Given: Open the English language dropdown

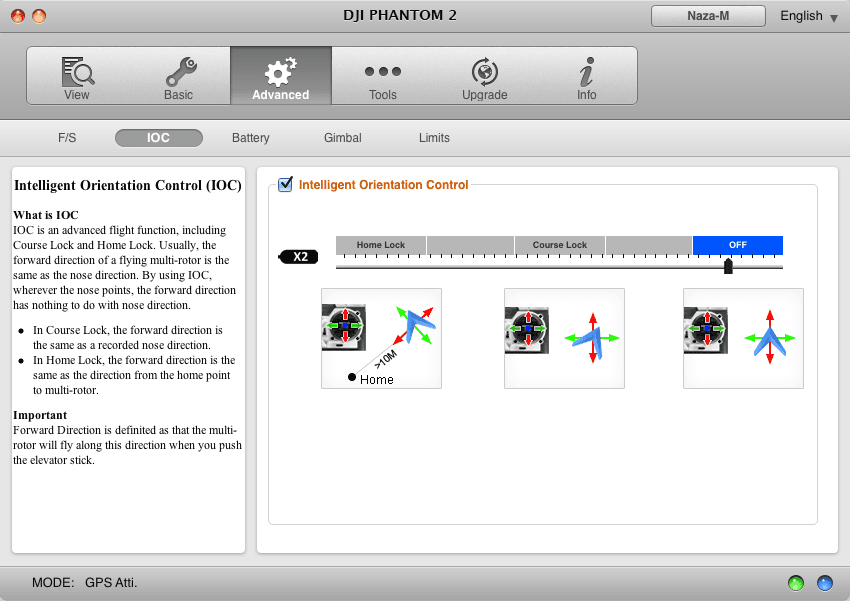Looking at the screenshot, I should pyautogui.click(x=808, y=16).
